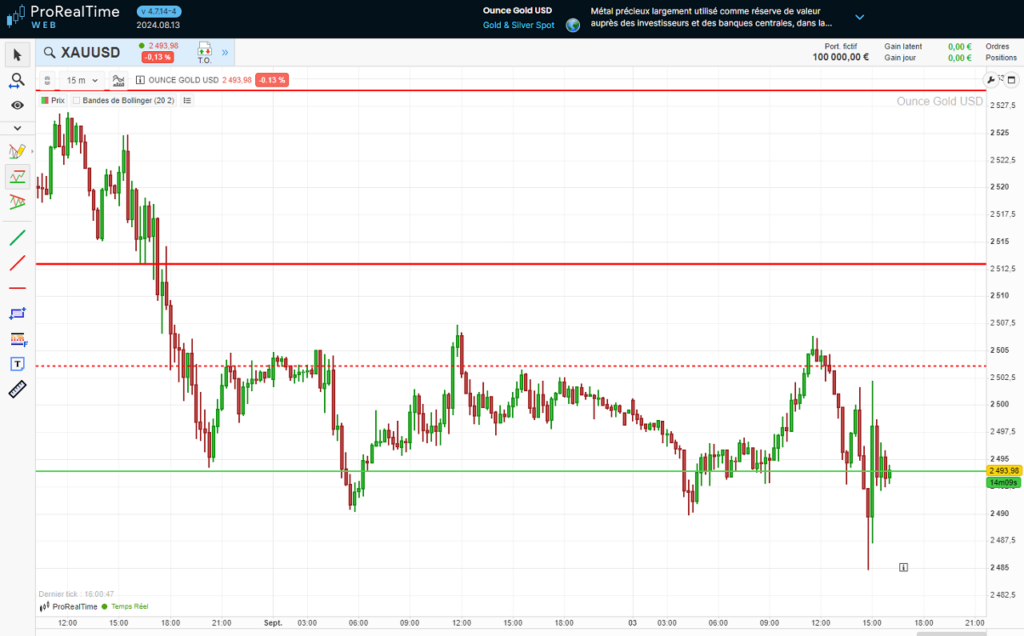Select the rectangle zone tool

[16, 313]
